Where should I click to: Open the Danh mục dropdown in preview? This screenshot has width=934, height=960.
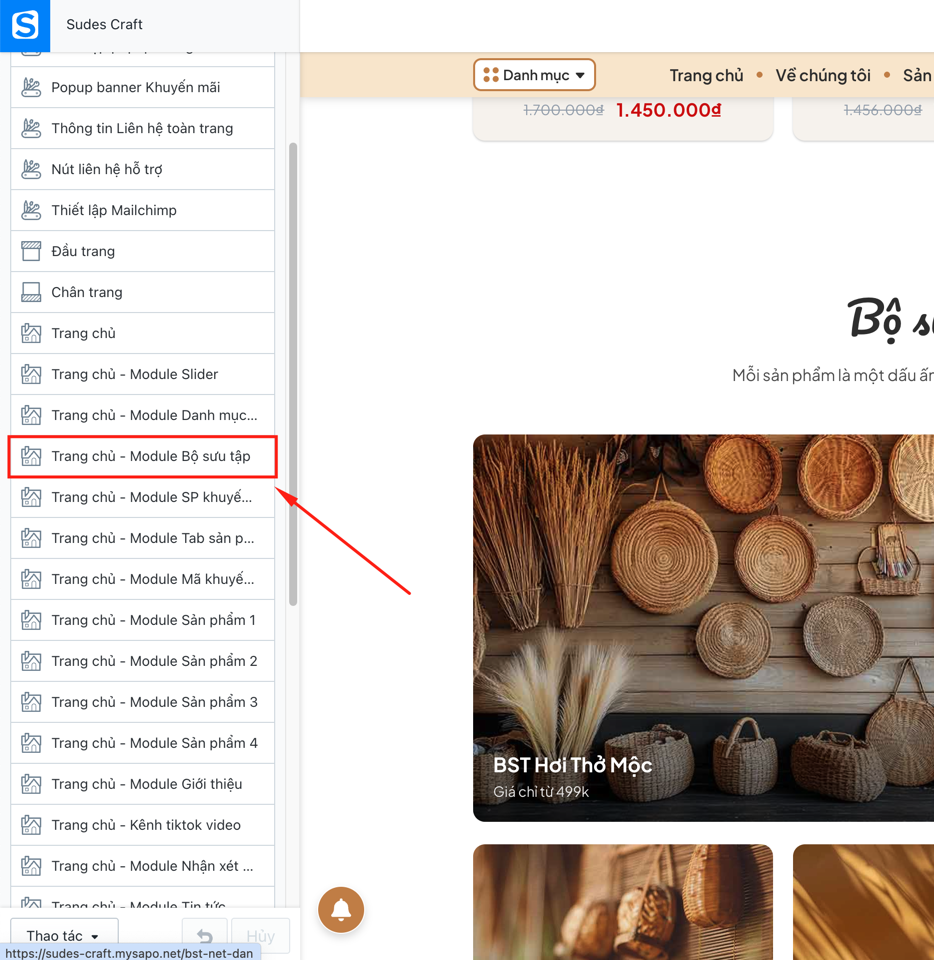pyautogui.click(x=534, y=75)
